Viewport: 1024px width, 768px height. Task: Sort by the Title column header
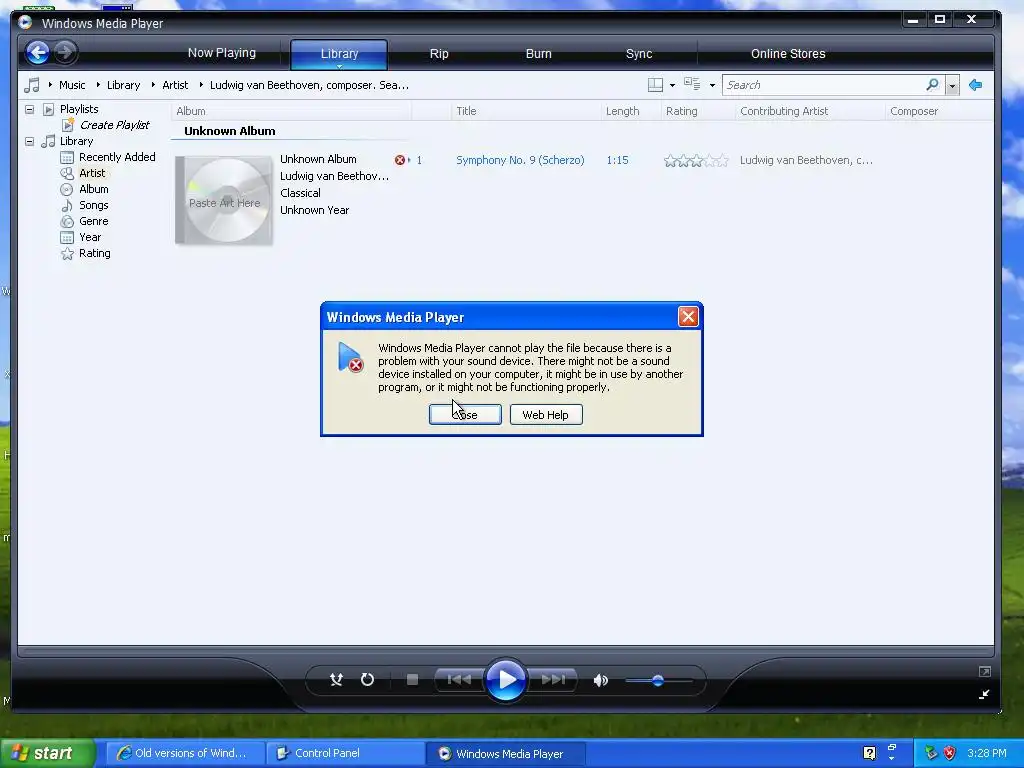pos(526,111)
